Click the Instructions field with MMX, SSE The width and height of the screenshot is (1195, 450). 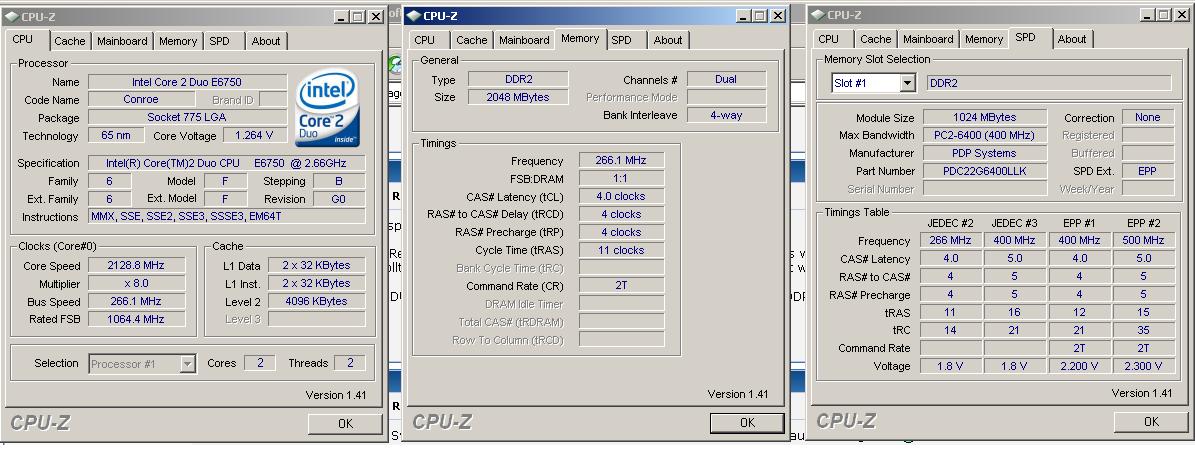(x=226, y=217)
